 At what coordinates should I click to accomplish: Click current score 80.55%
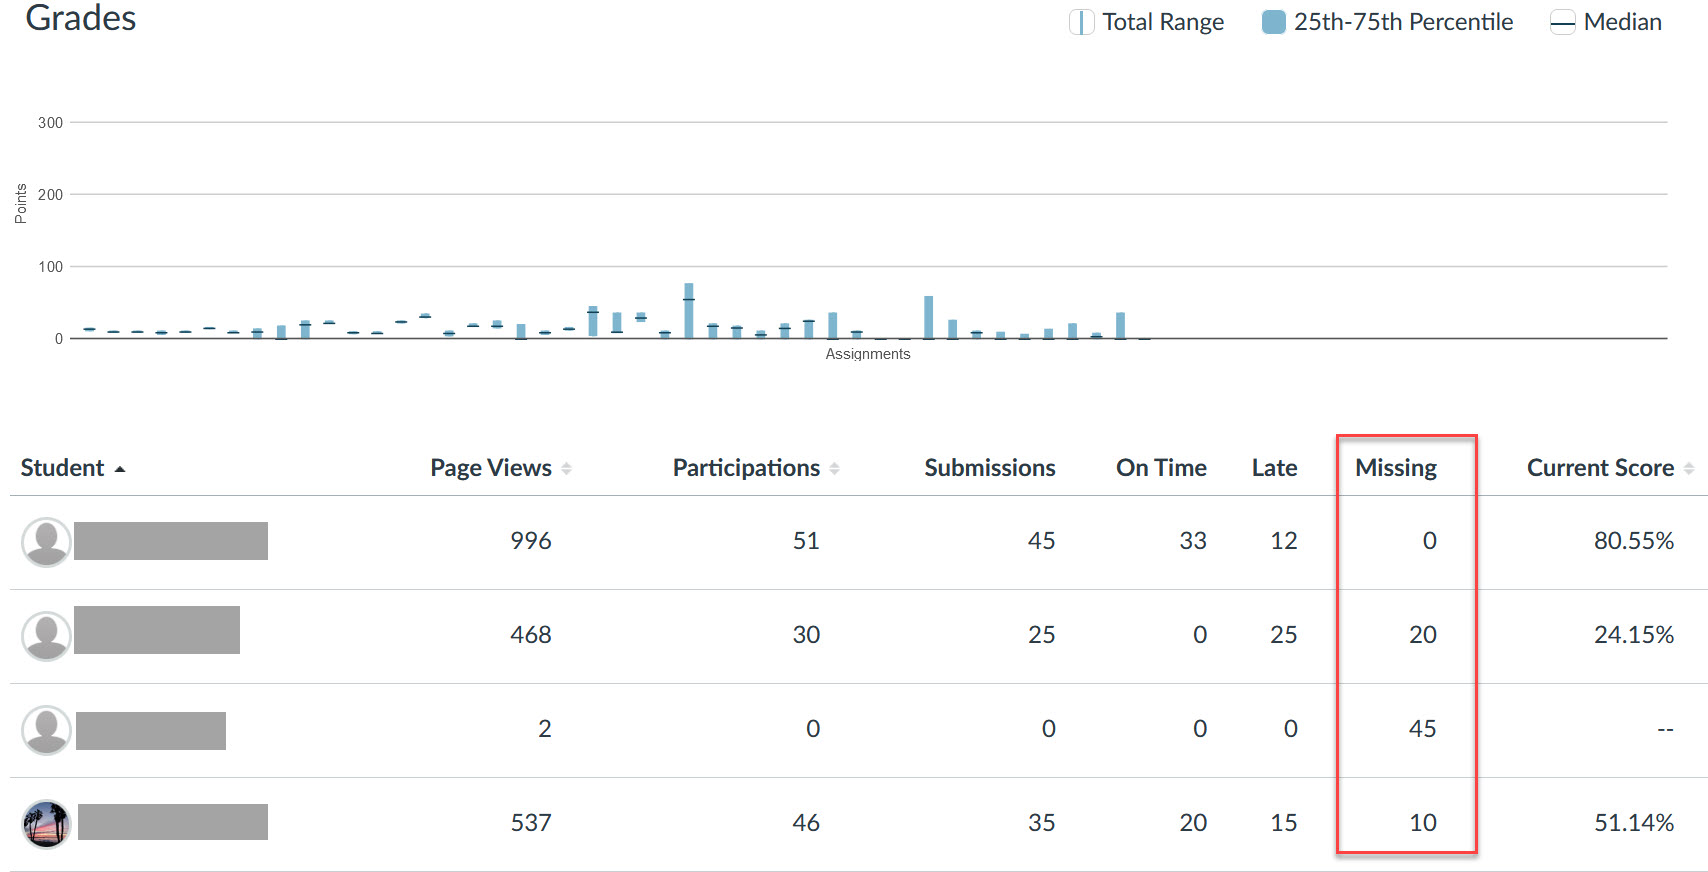point(1634,541)
